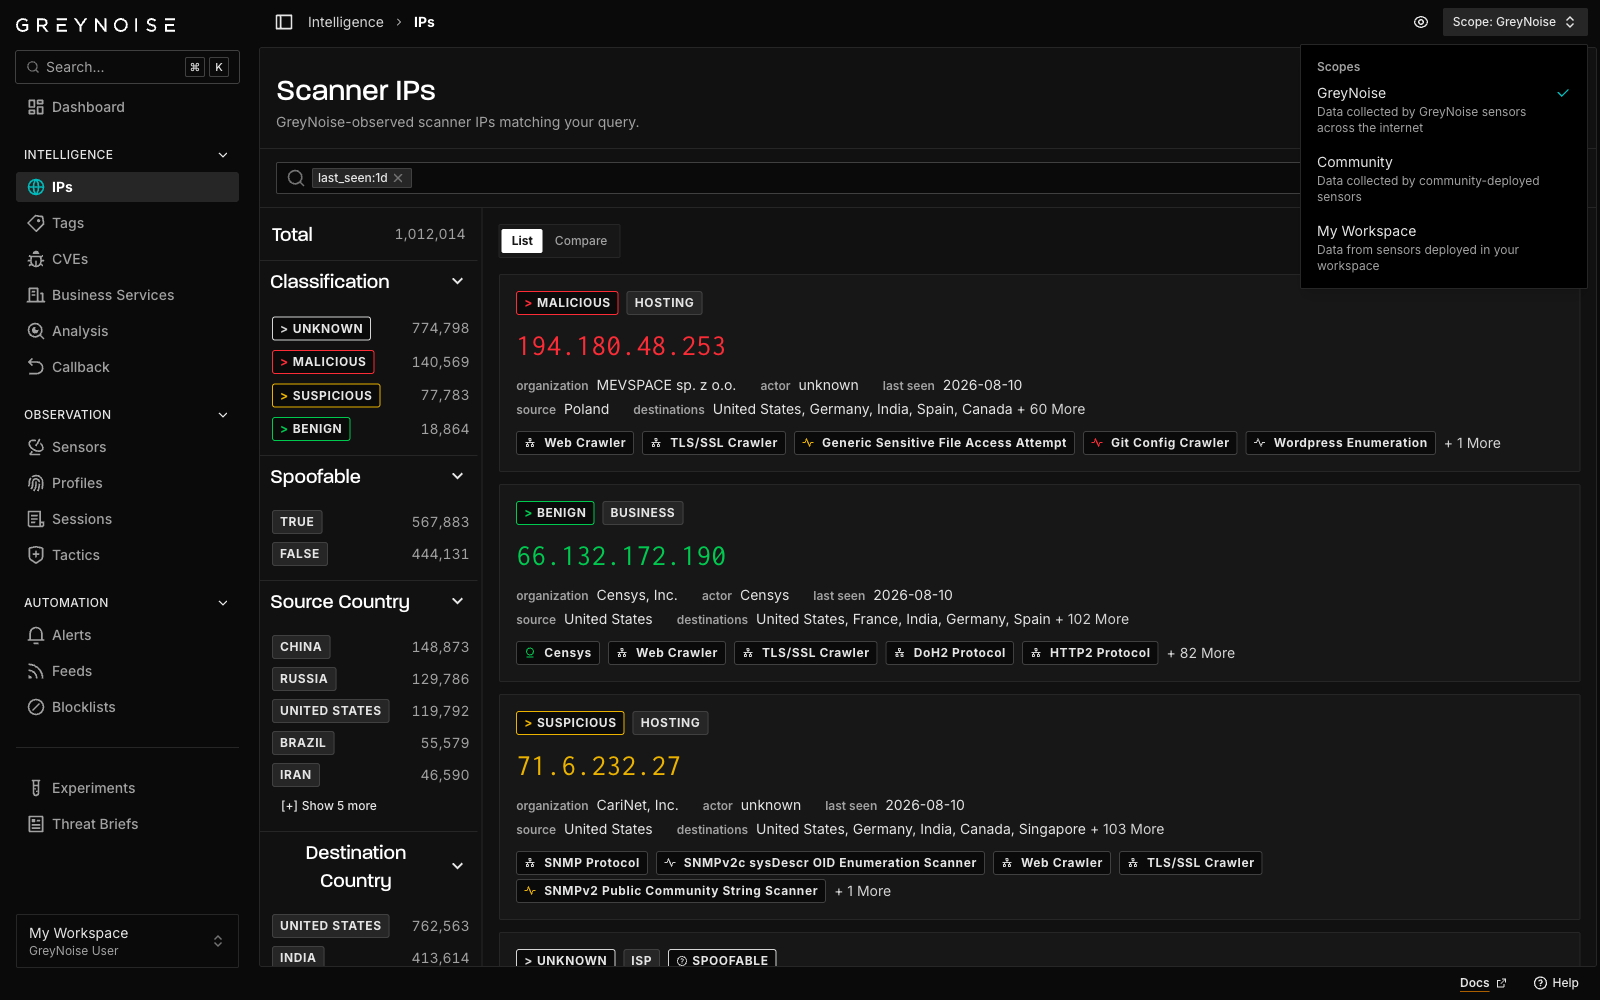Image resolution: width=1600 pixels, height=1000 pixels.
Task: Filter source country by China
Action: tap(301, 647)
